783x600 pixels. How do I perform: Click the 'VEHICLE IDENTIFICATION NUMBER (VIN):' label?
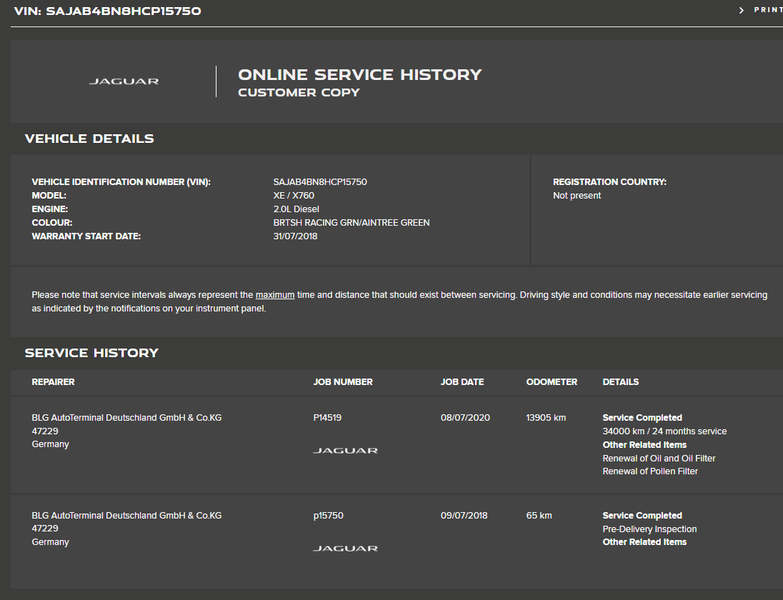[x=121, y=182]
